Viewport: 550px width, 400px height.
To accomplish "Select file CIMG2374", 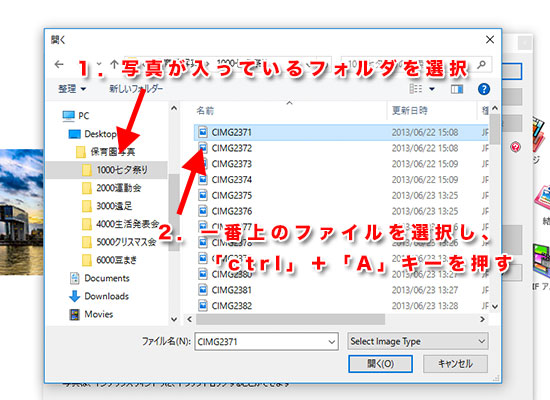I will [232, 180].
